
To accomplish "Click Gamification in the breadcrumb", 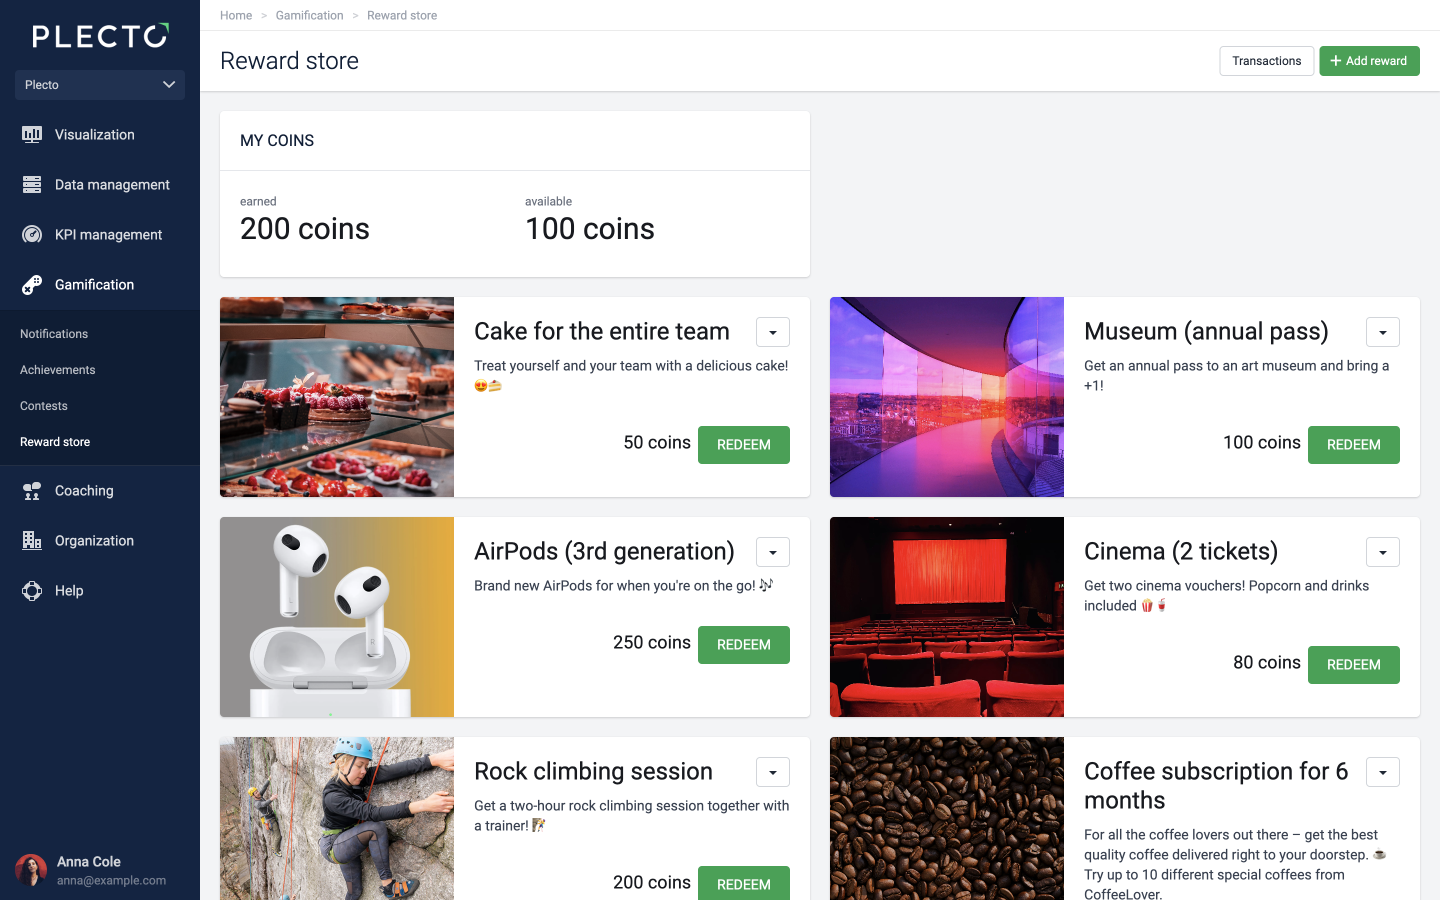I will pos(309,15).
